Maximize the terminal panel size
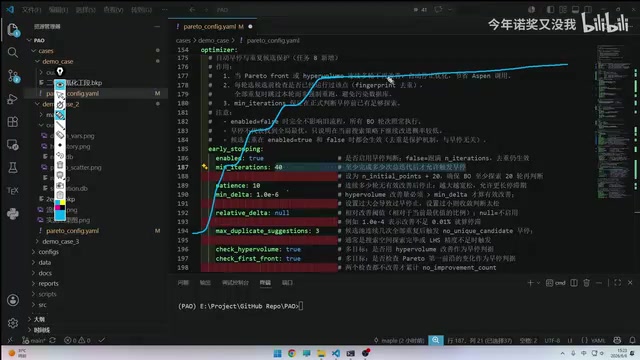This screenshot has width=640, height=360. coord(618,282)
